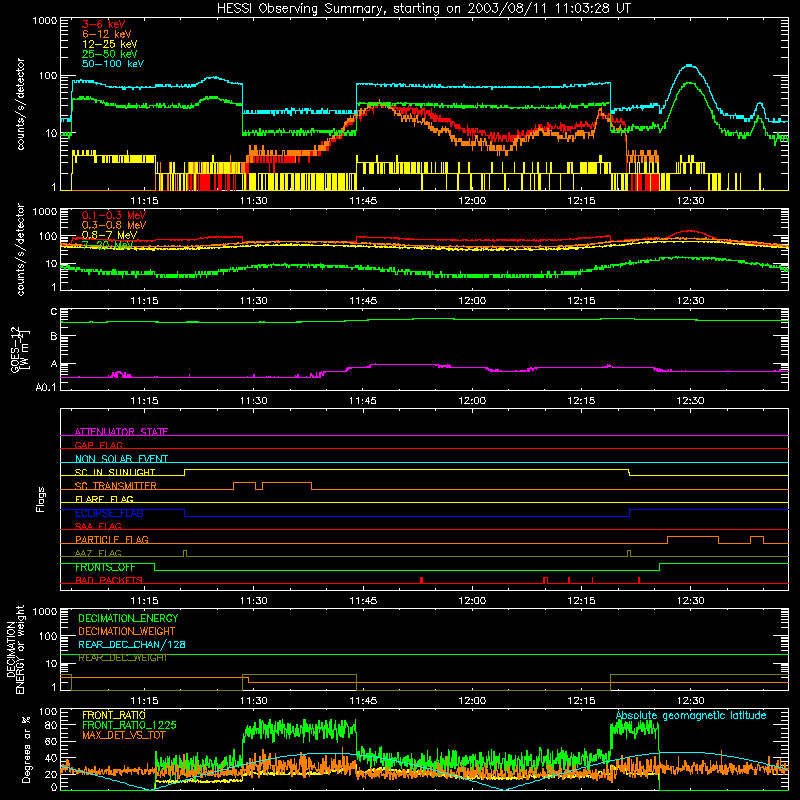Image resolution: width=800 pixels, height=800 pixels.
Task: Click the Degrees or % axis title
Action: (x=26, y=749)
